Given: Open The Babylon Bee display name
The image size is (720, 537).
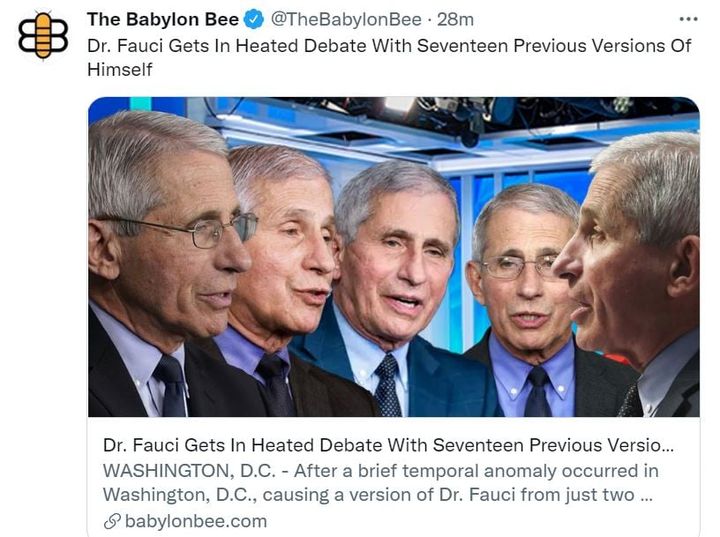Looking at the screenshot, I should [x=163, y=19].
